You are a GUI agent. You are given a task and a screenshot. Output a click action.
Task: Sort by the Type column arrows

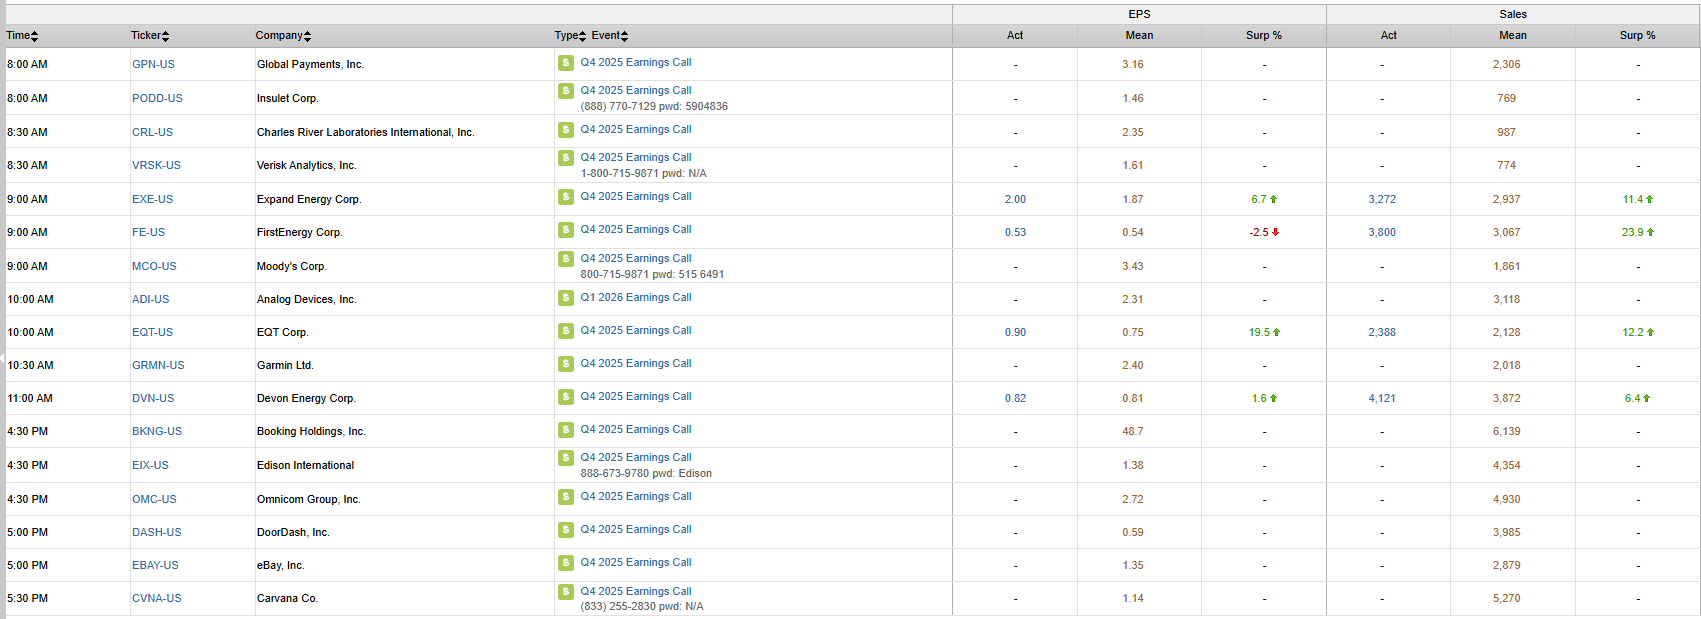(582, 36)
